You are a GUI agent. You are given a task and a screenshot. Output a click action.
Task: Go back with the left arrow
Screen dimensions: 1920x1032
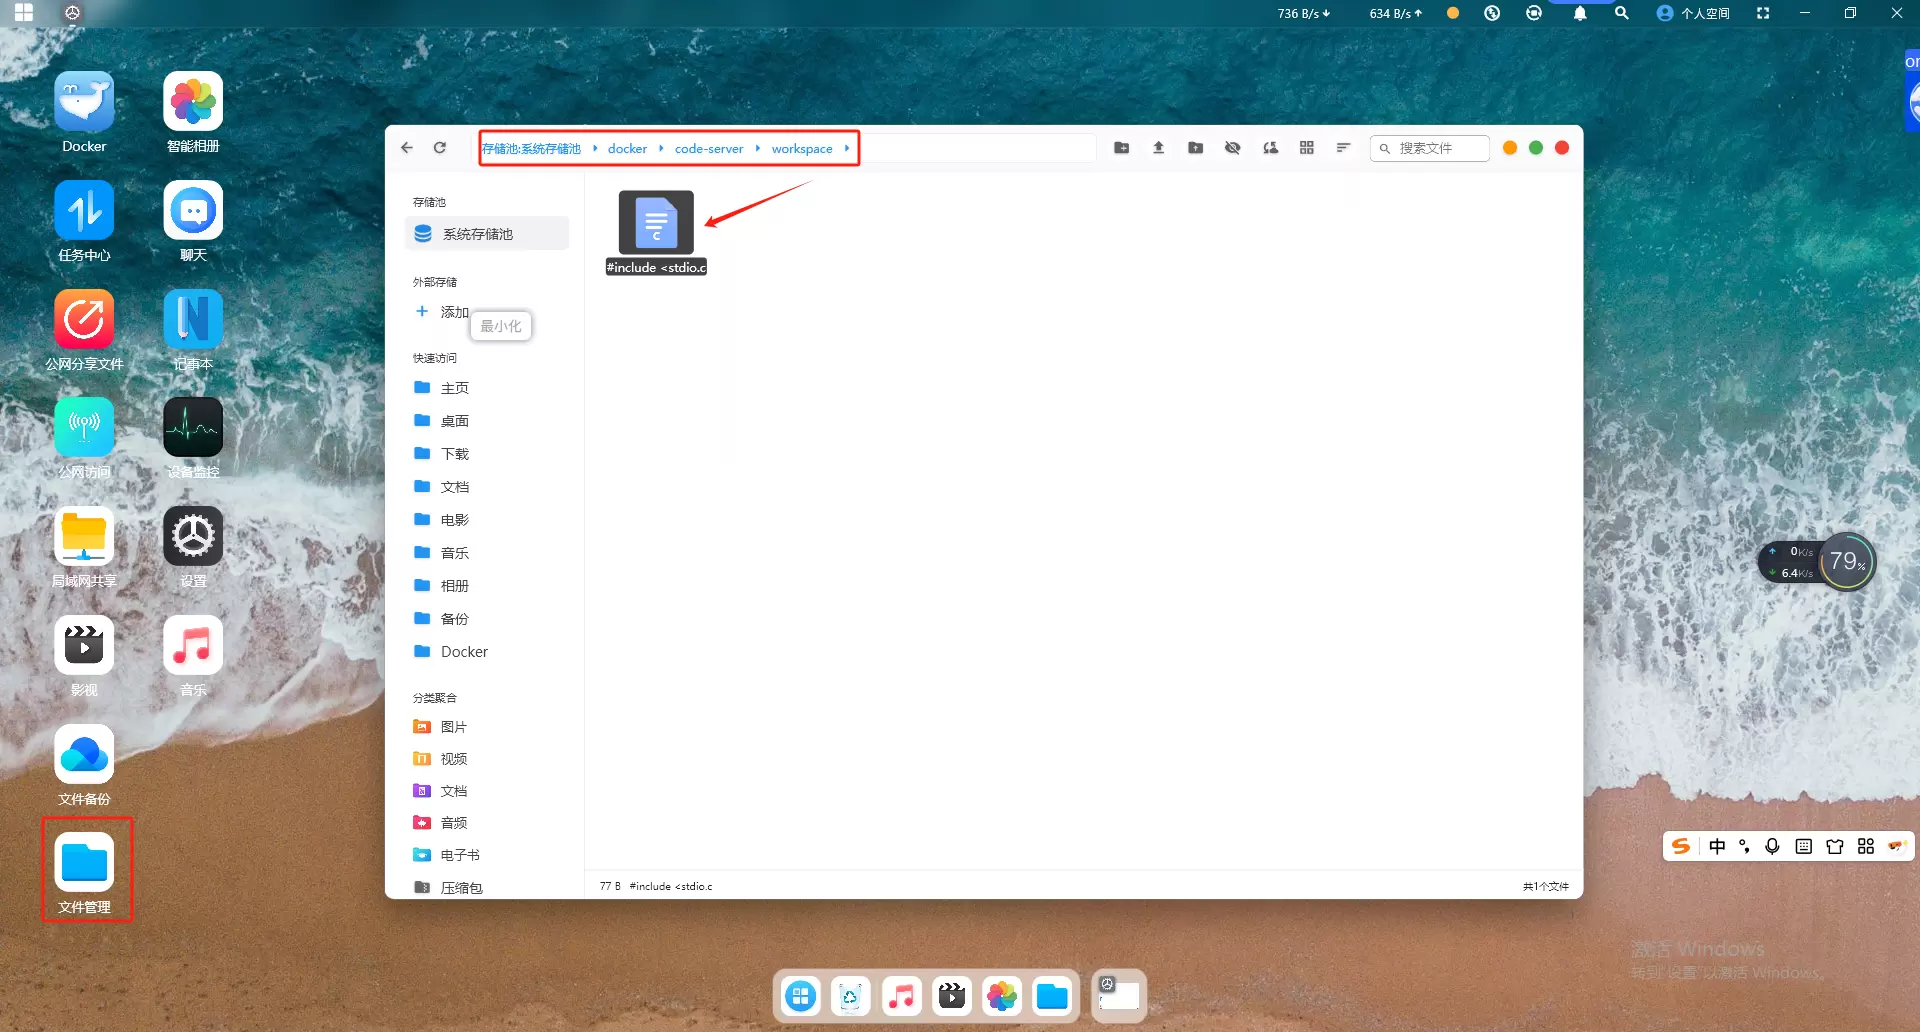(x=407, y=148)
